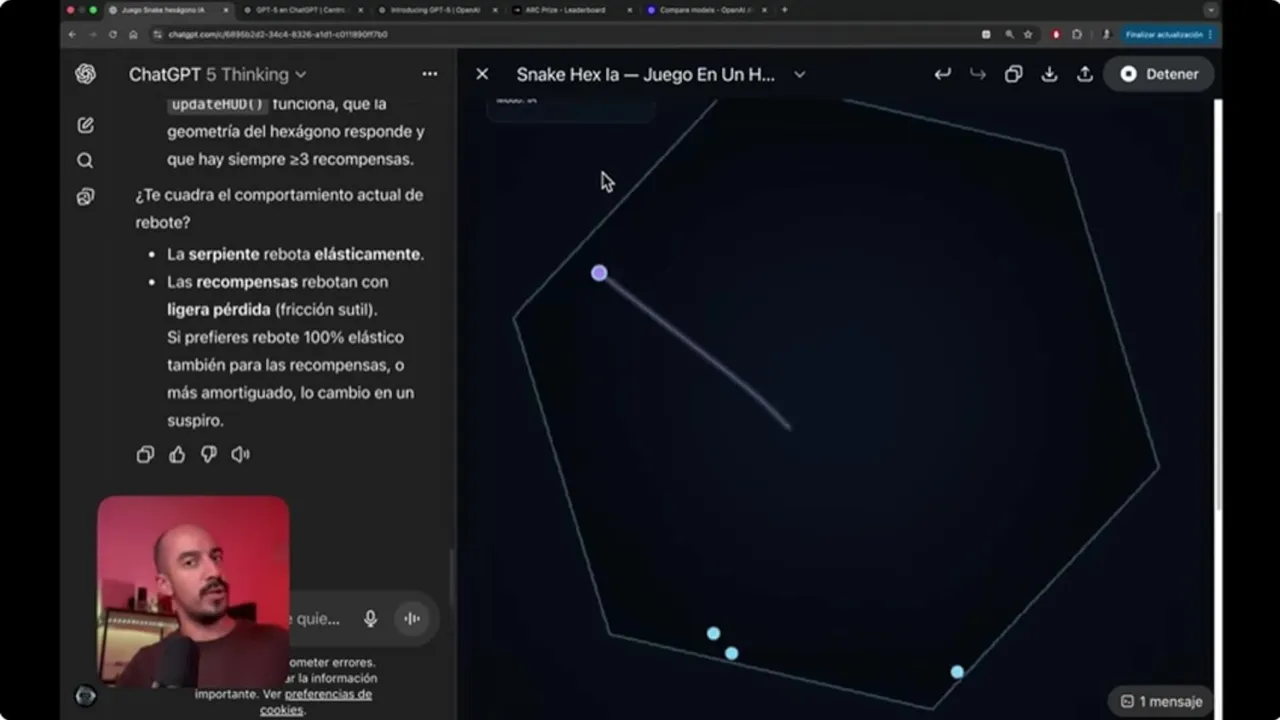This screenshot has height=720, width=1280.
Task: Click the updateHUD() code snippet text
Action: 217,104
